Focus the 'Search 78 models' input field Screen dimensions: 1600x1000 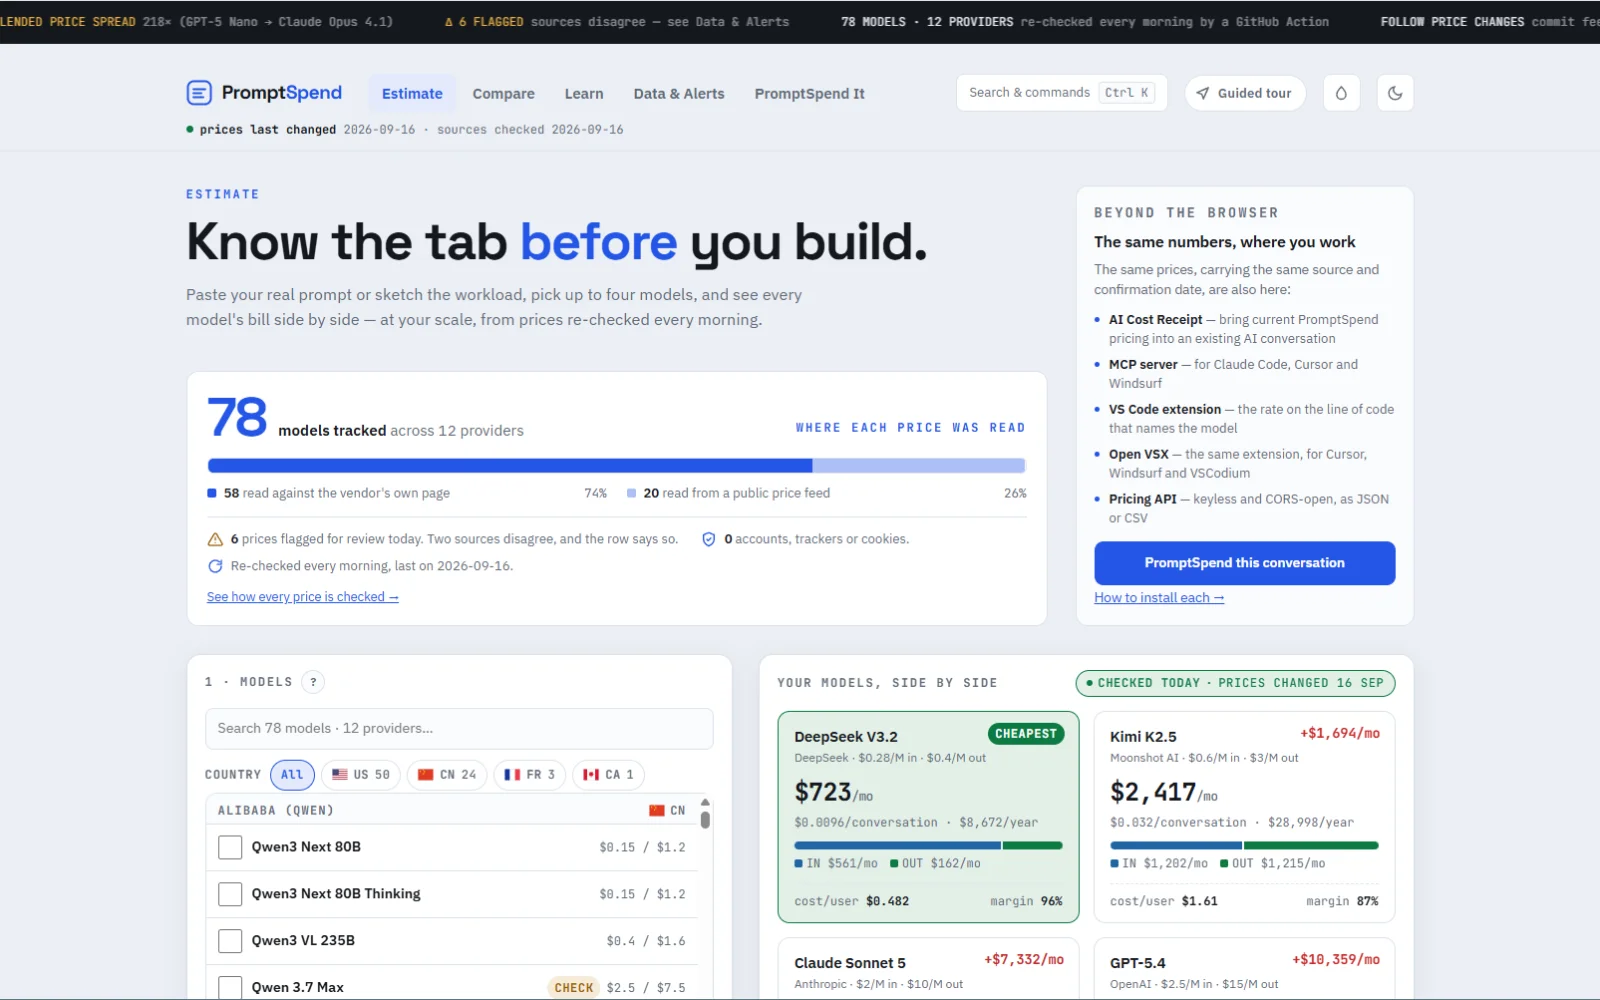pyautogui.click(x=459, y=728)
